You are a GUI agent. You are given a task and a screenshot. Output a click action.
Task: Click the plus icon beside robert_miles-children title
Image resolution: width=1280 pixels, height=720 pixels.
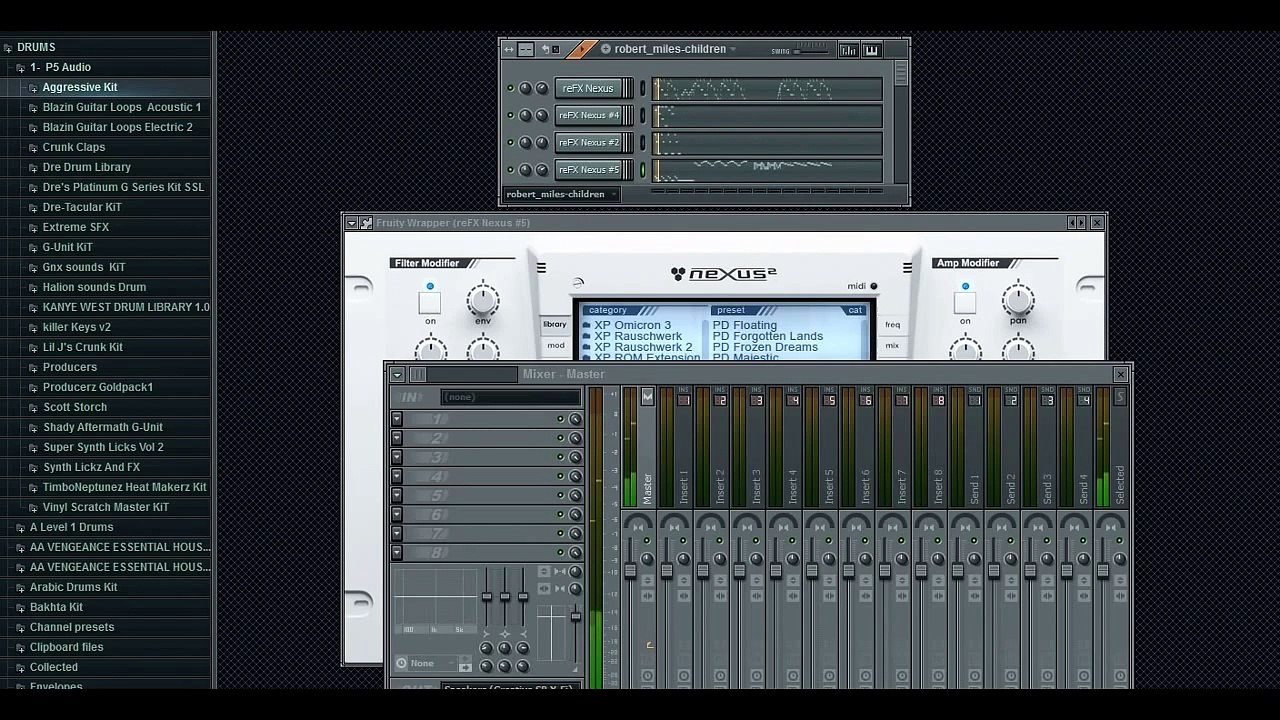pos(605,49)
